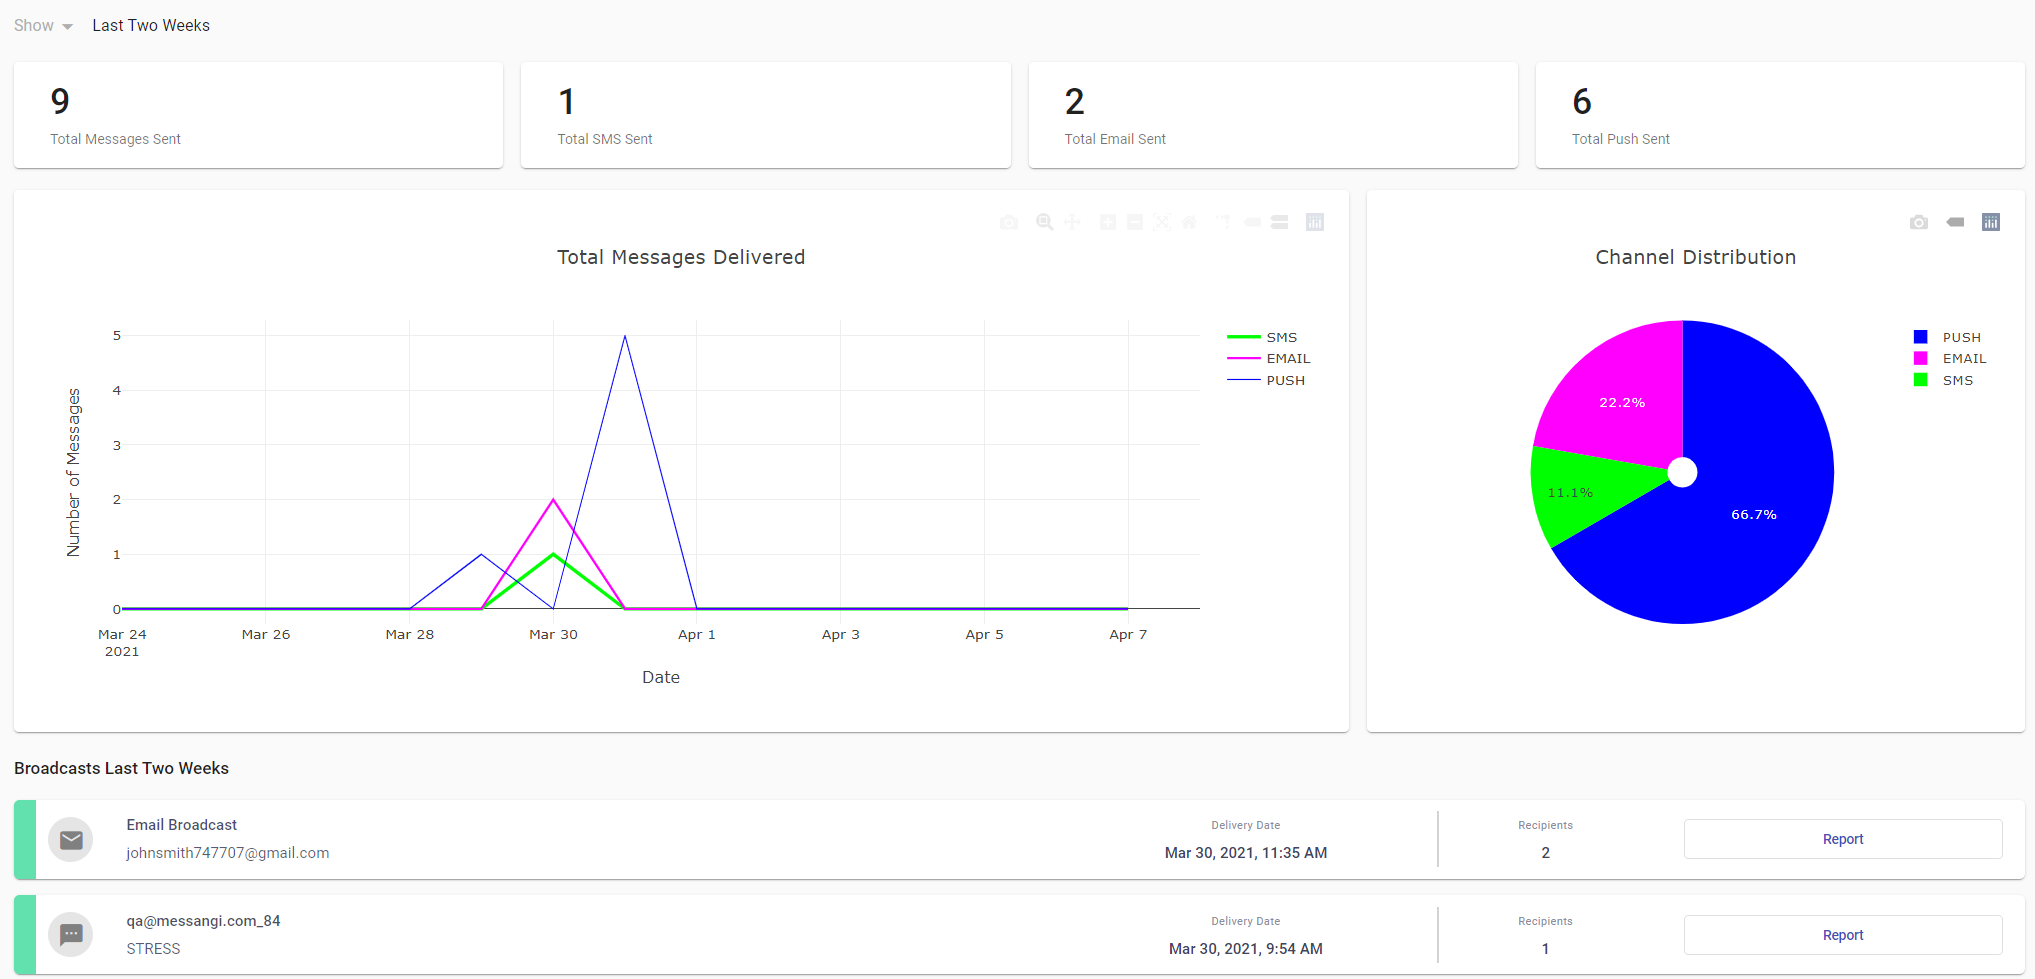
Task: Open Report for the Email Broadcast
Action: click(x=1843, y=839)
